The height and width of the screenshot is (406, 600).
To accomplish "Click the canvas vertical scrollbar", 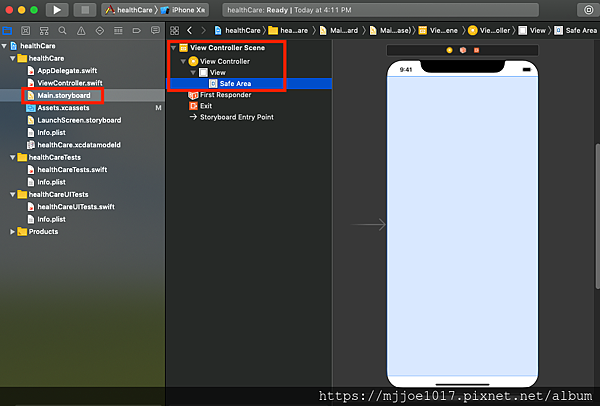I will [597, 216].
